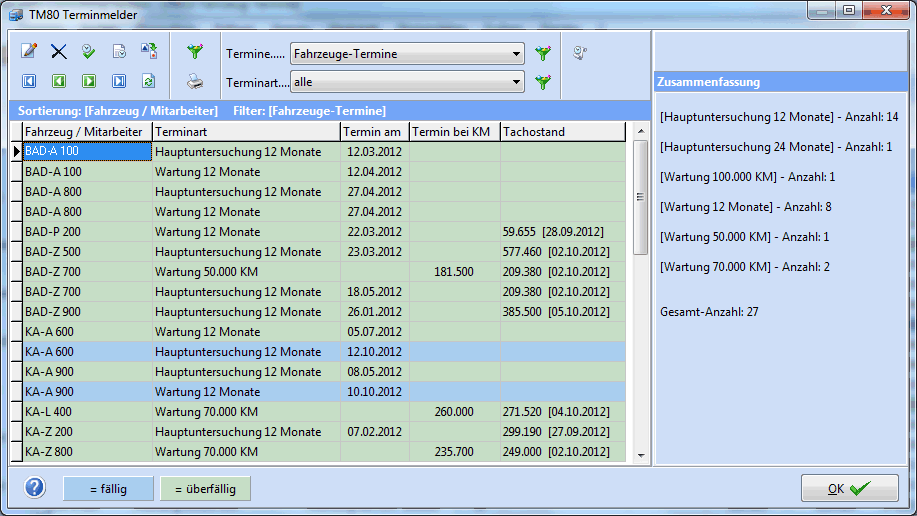This screenshot has height=516, width=917.
Task: Go to the first record
Action: [29, 81]
